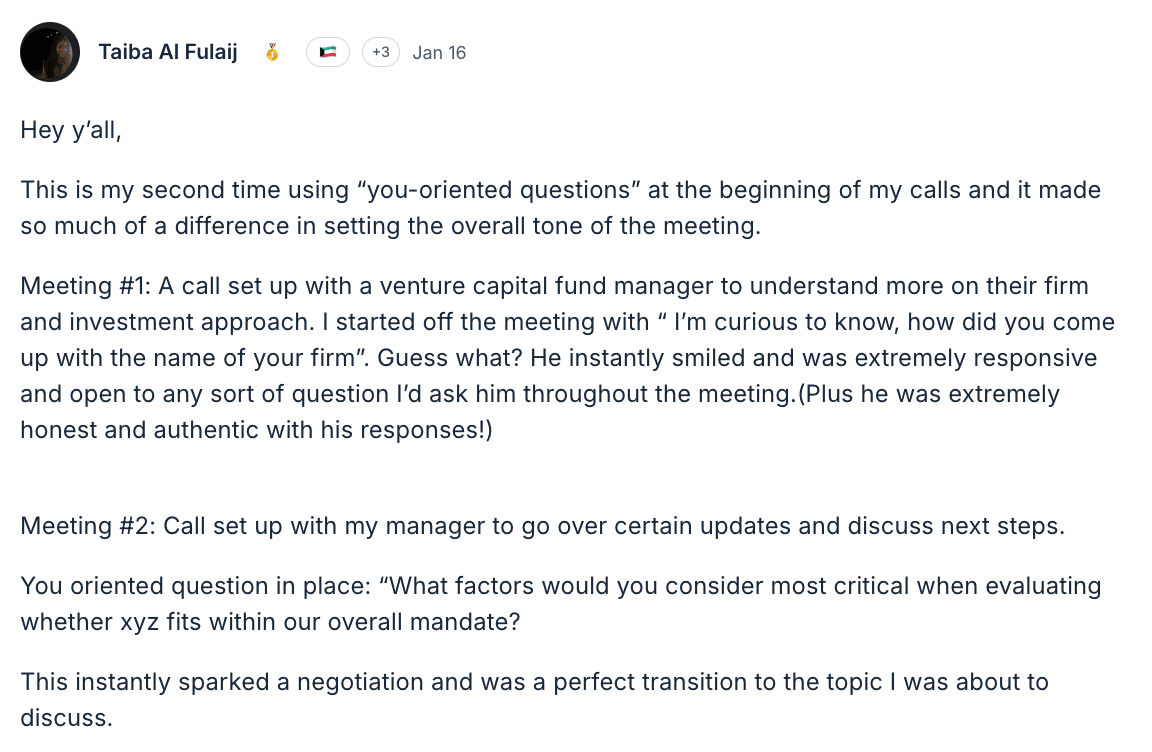The height and width of the screenshot is (752, 1152).
Task: Click the Jan 16 post date
Action: click(439, 53)
